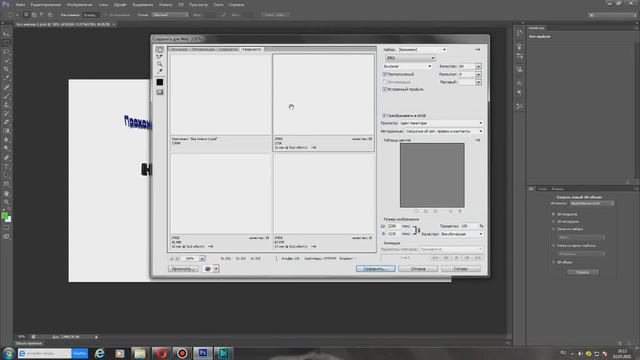Toggle the constrain proportions link icon
The height and width of the screenshot is (360, 640).
point(416,230)
